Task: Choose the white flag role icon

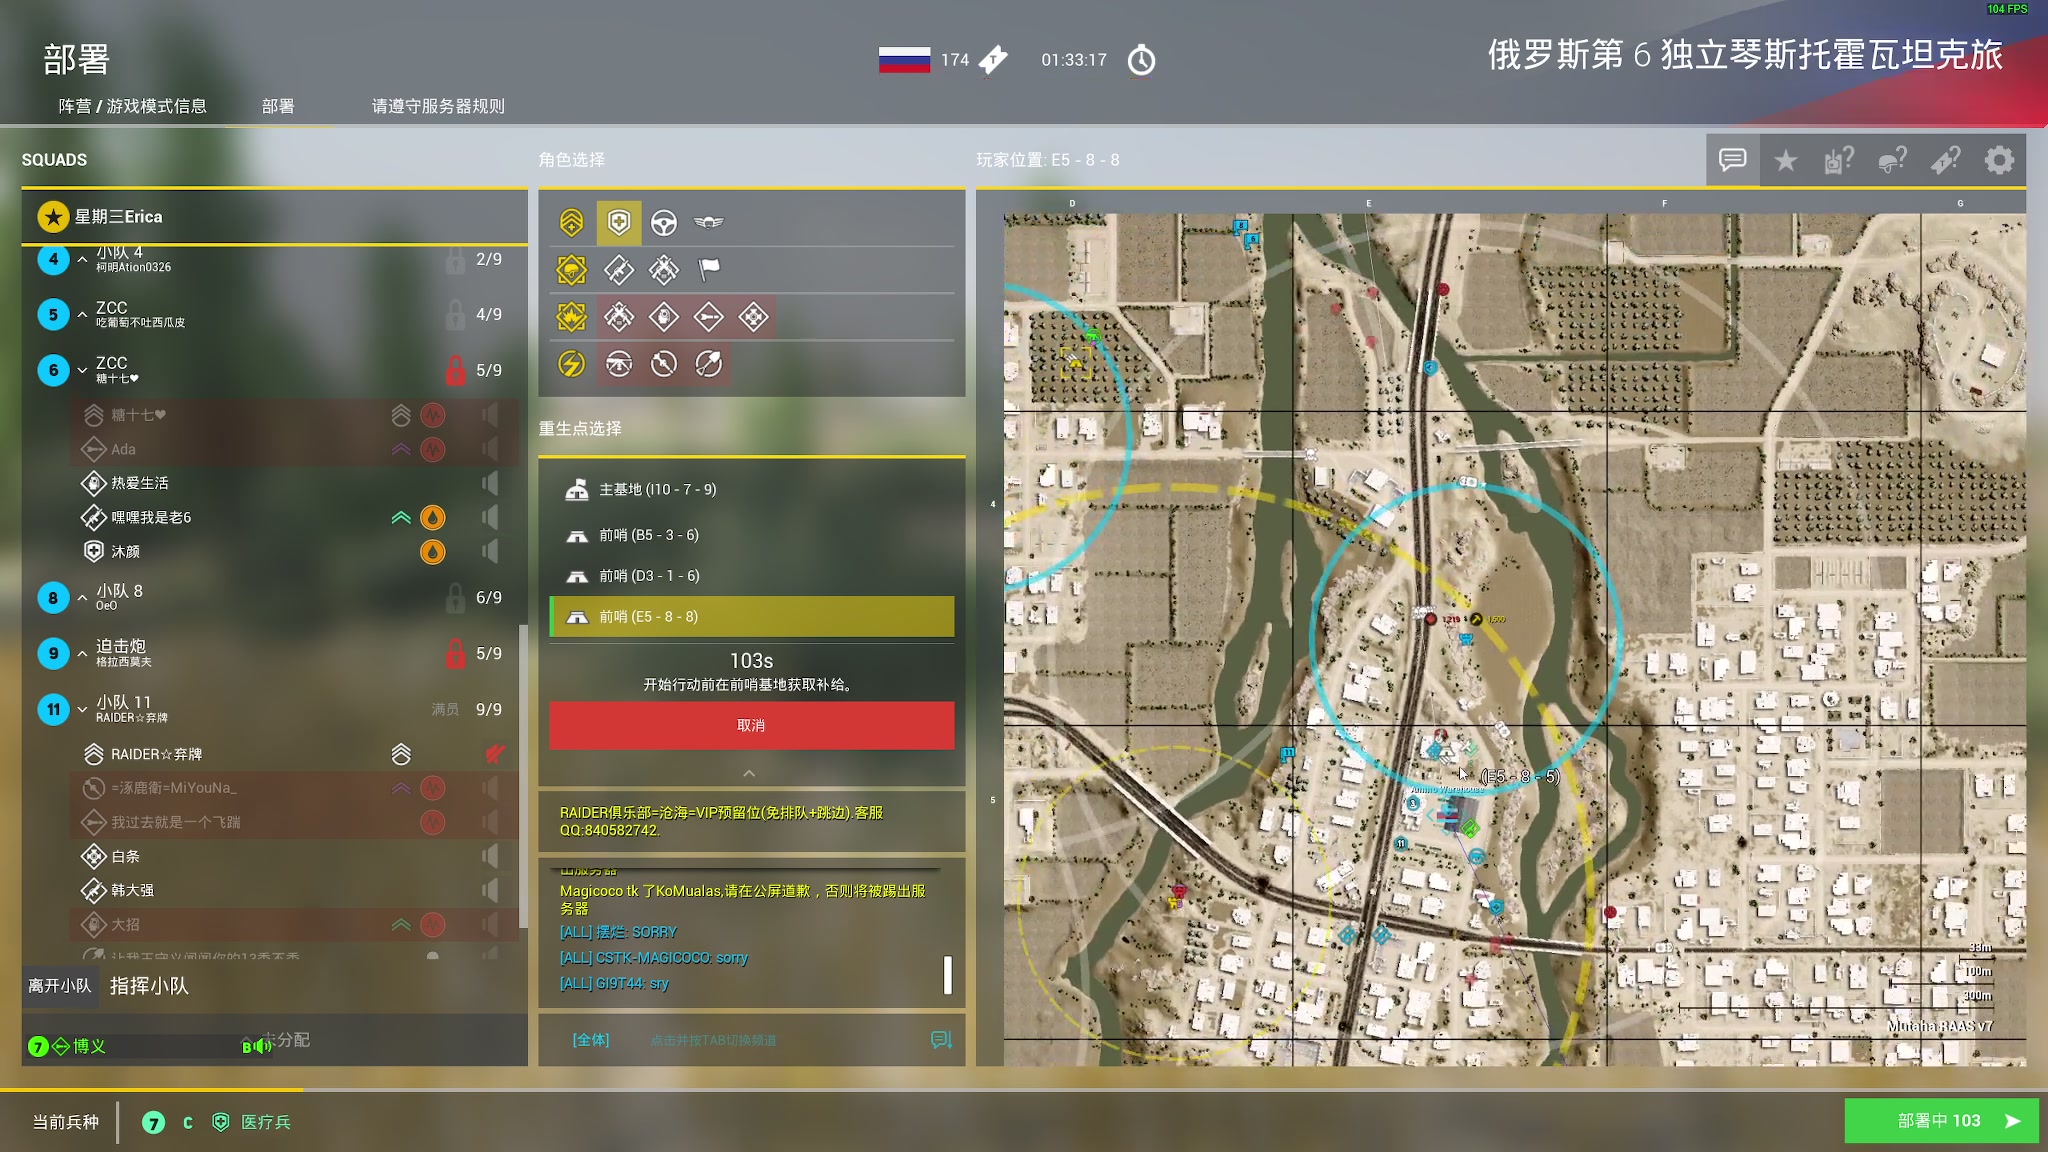Action: tap(708, 268)
